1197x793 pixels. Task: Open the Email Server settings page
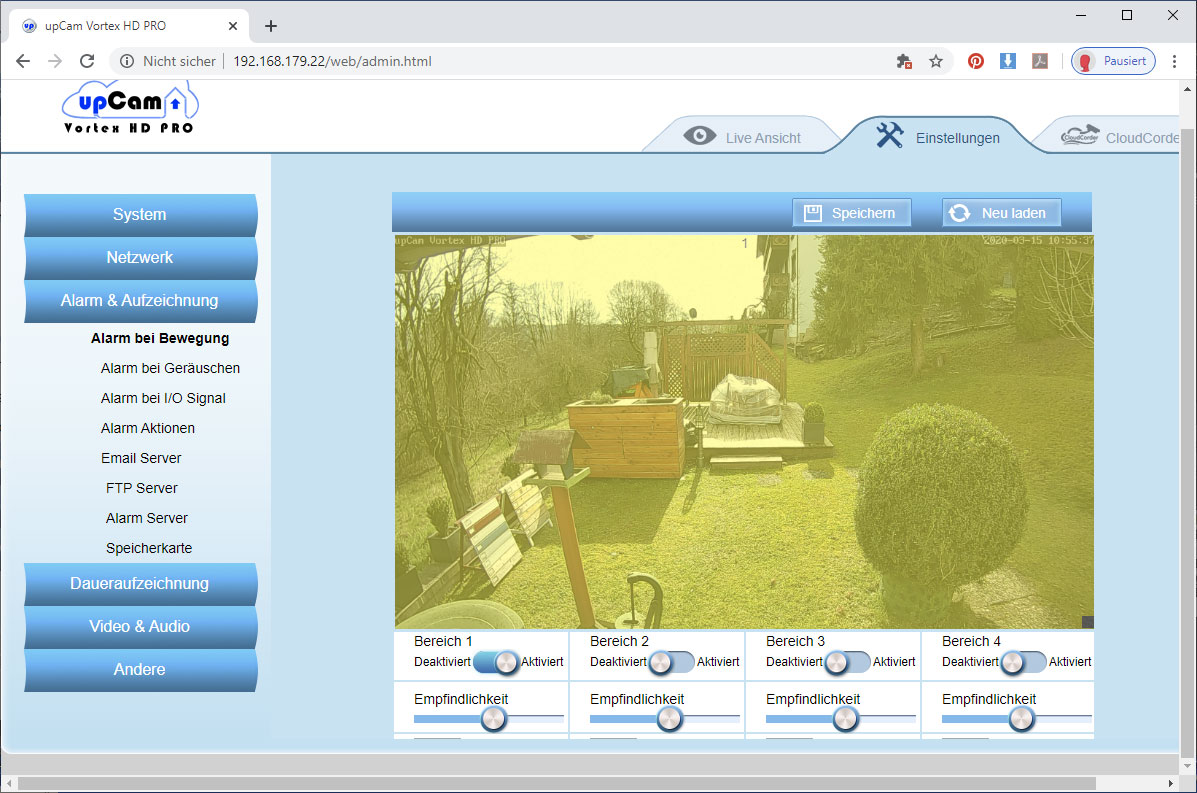[x=141, y=458]
